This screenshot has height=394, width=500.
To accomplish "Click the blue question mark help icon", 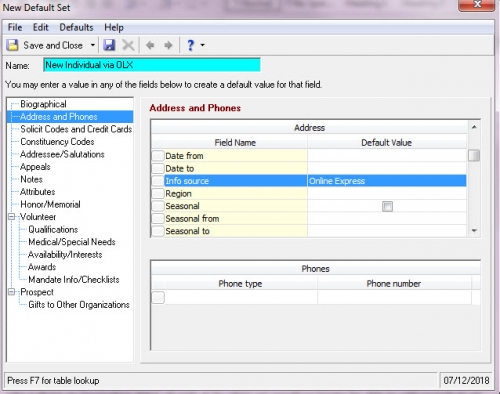I will click(x=190, y=45).
